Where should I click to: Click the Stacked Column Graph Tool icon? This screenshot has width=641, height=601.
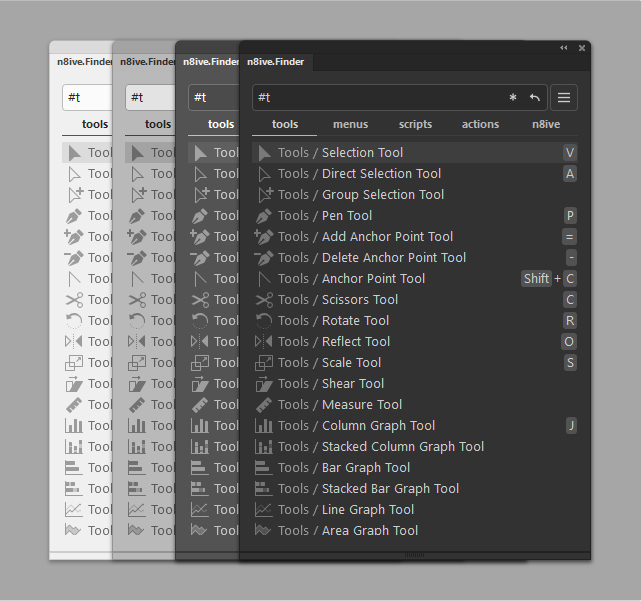point(264,447)
